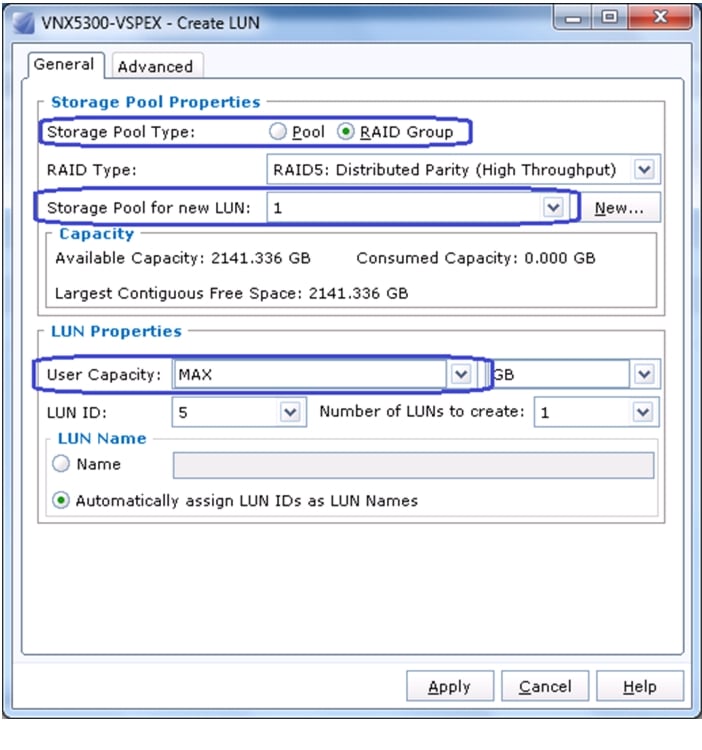702x750 pixels.
Task: Select the General tab
Action: 65,64
